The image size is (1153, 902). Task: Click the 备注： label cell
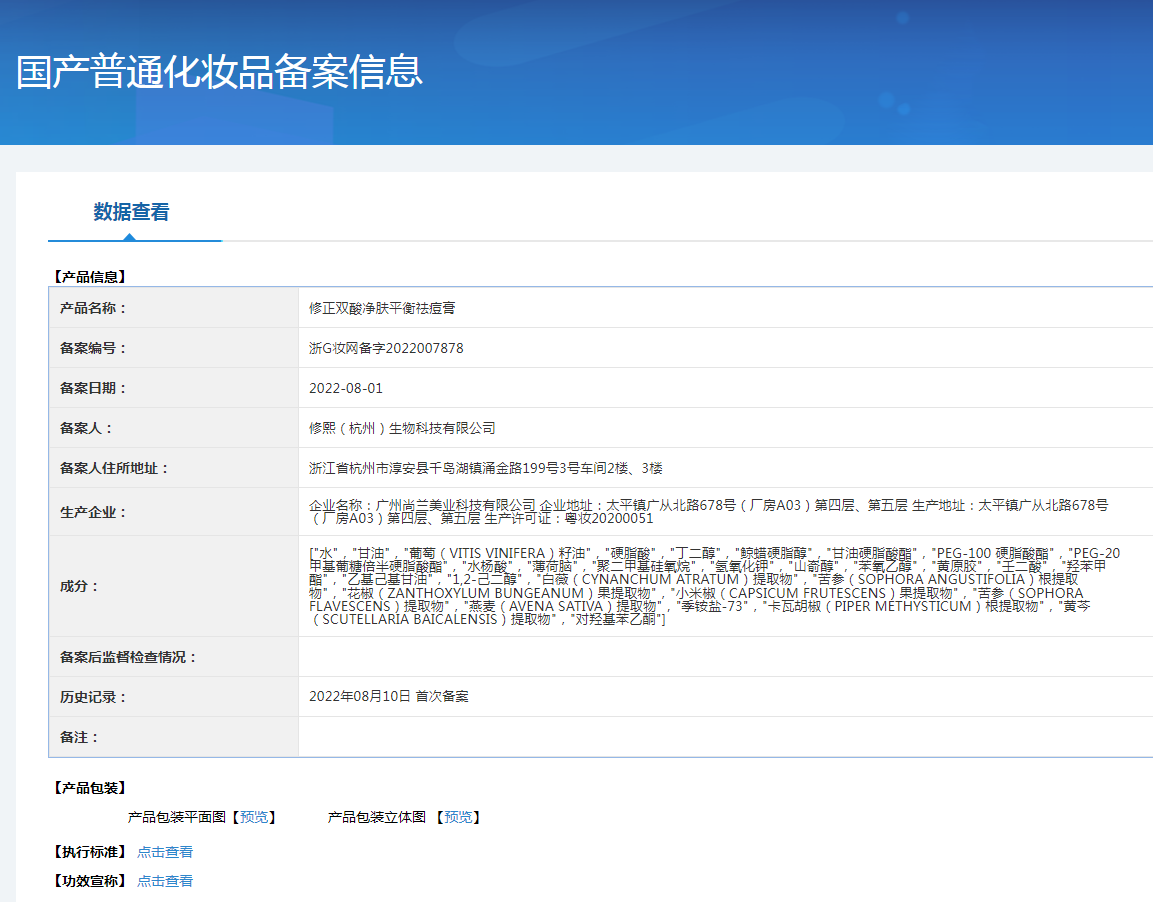[174, 737]
